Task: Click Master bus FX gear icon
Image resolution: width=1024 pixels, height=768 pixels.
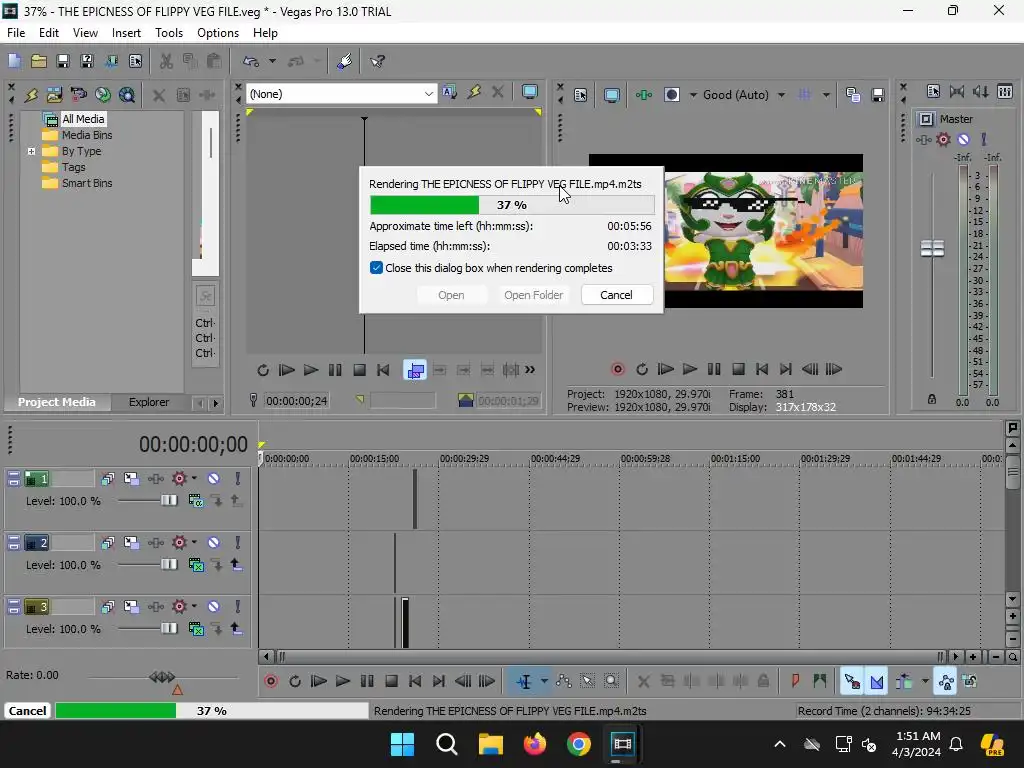Action: click(943, 139)
